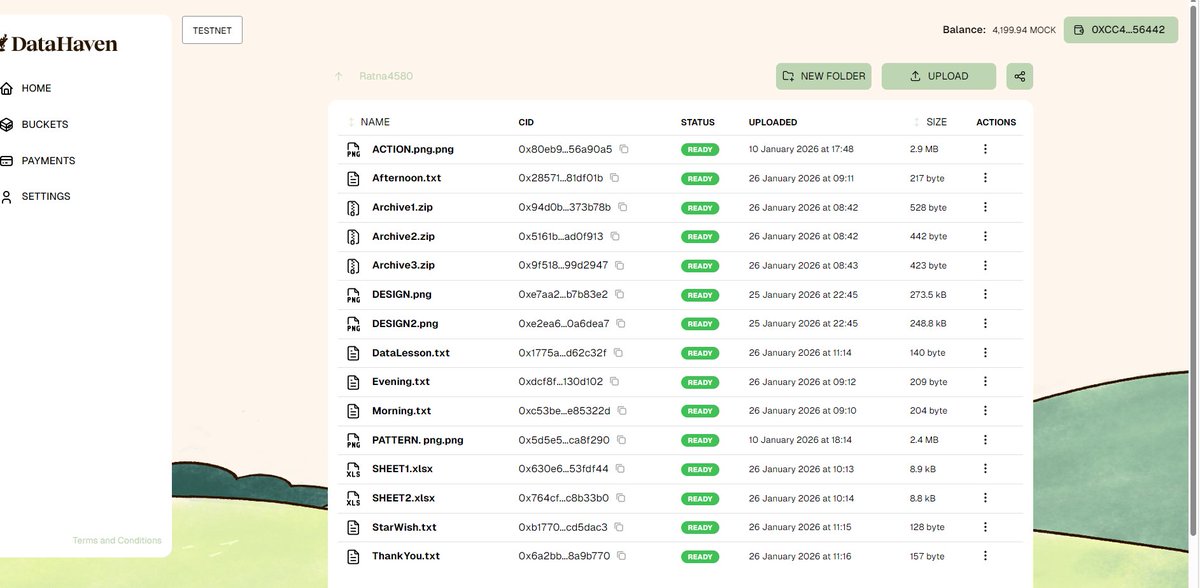Open actions menu for DataLesson.txt

click(985, 353)
